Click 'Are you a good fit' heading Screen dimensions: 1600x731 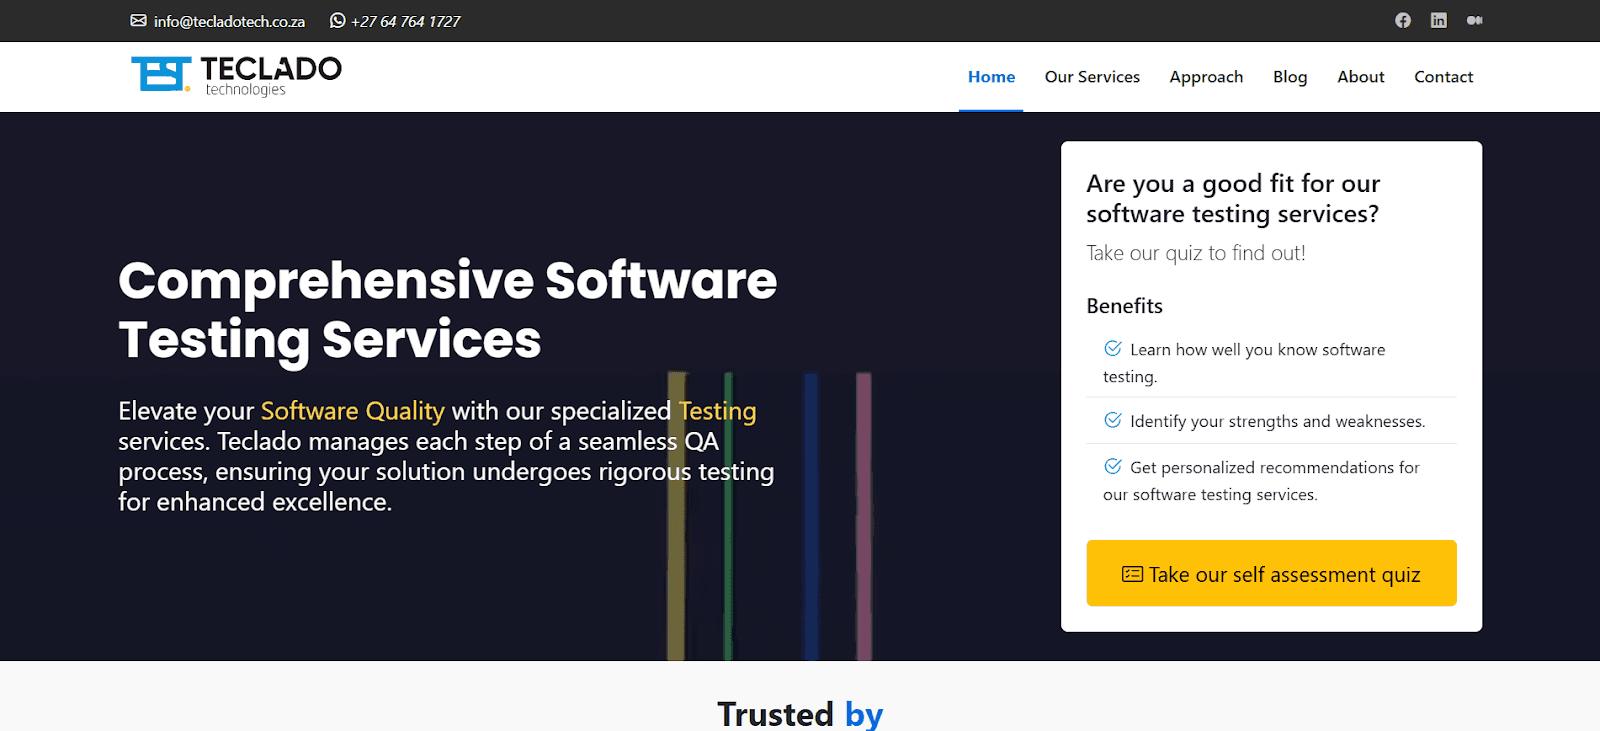pos(1233,198)
